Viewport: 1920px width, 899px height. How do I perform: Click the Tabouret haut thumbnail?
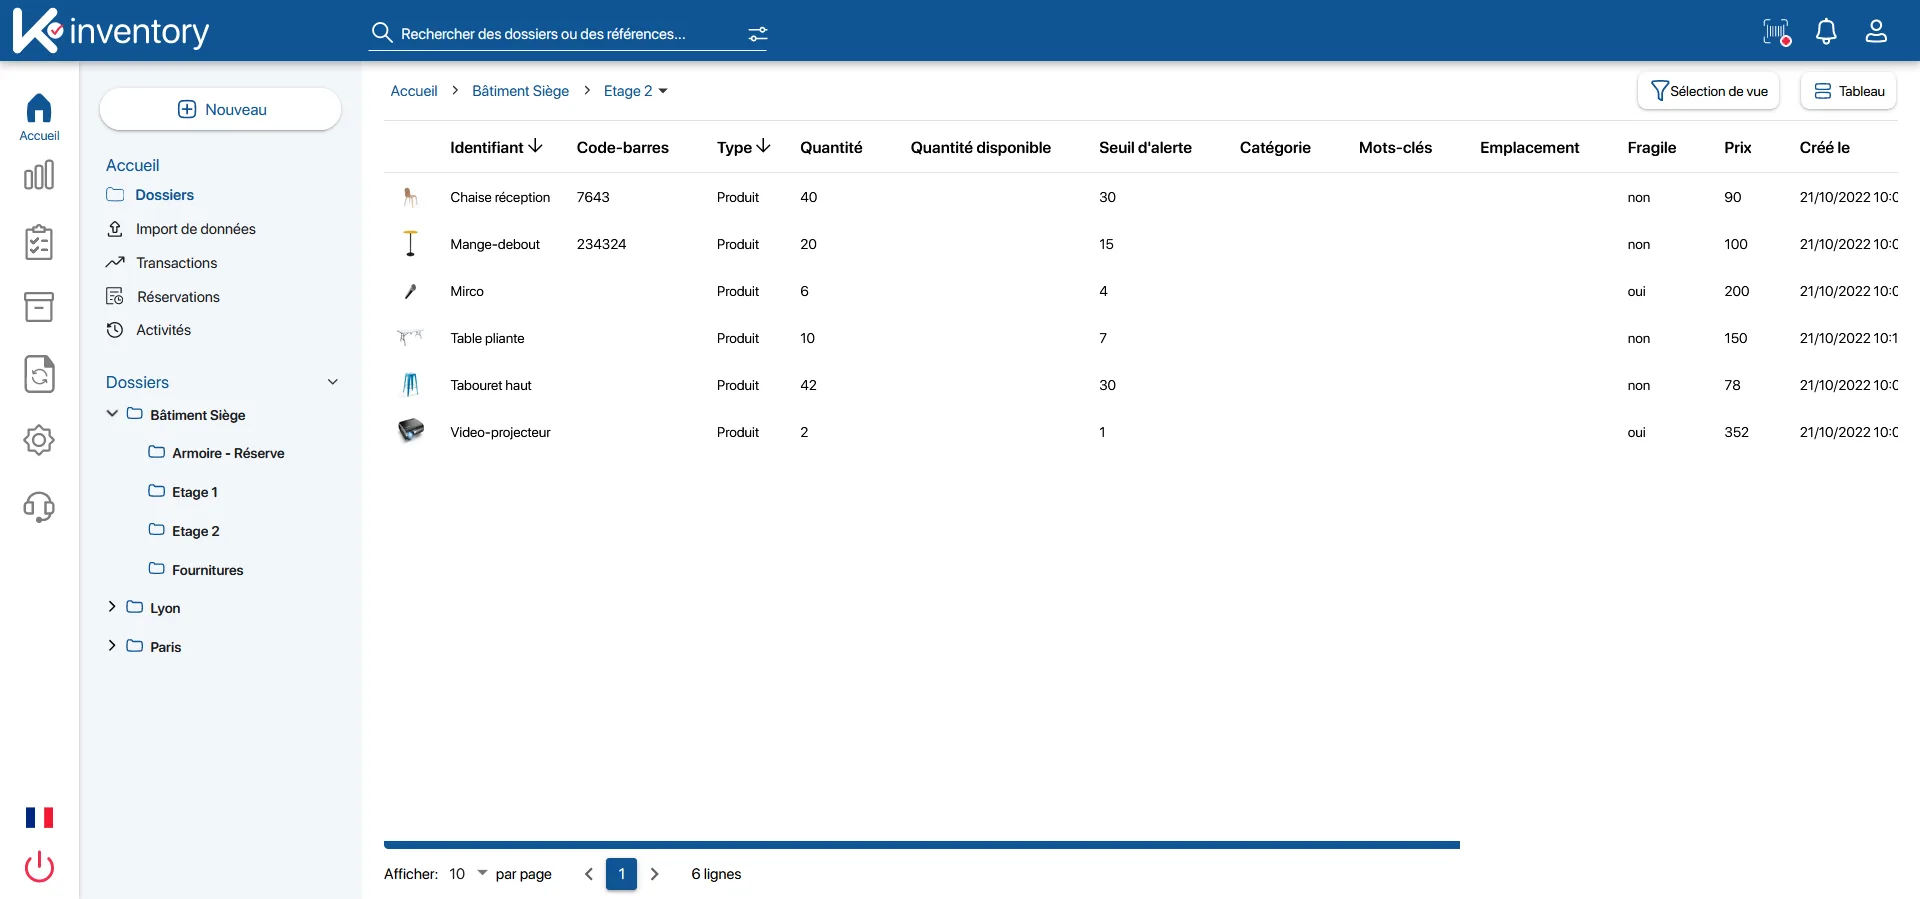click(410, 385)
